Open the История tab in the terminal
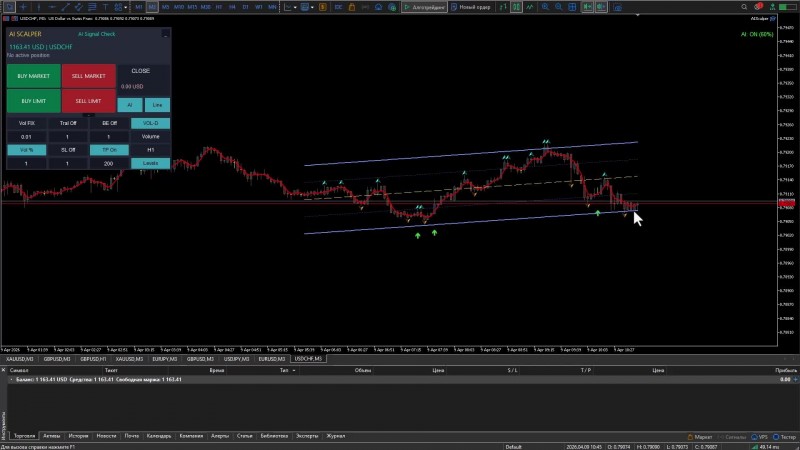Screen dimensions: 800x450 80,436
